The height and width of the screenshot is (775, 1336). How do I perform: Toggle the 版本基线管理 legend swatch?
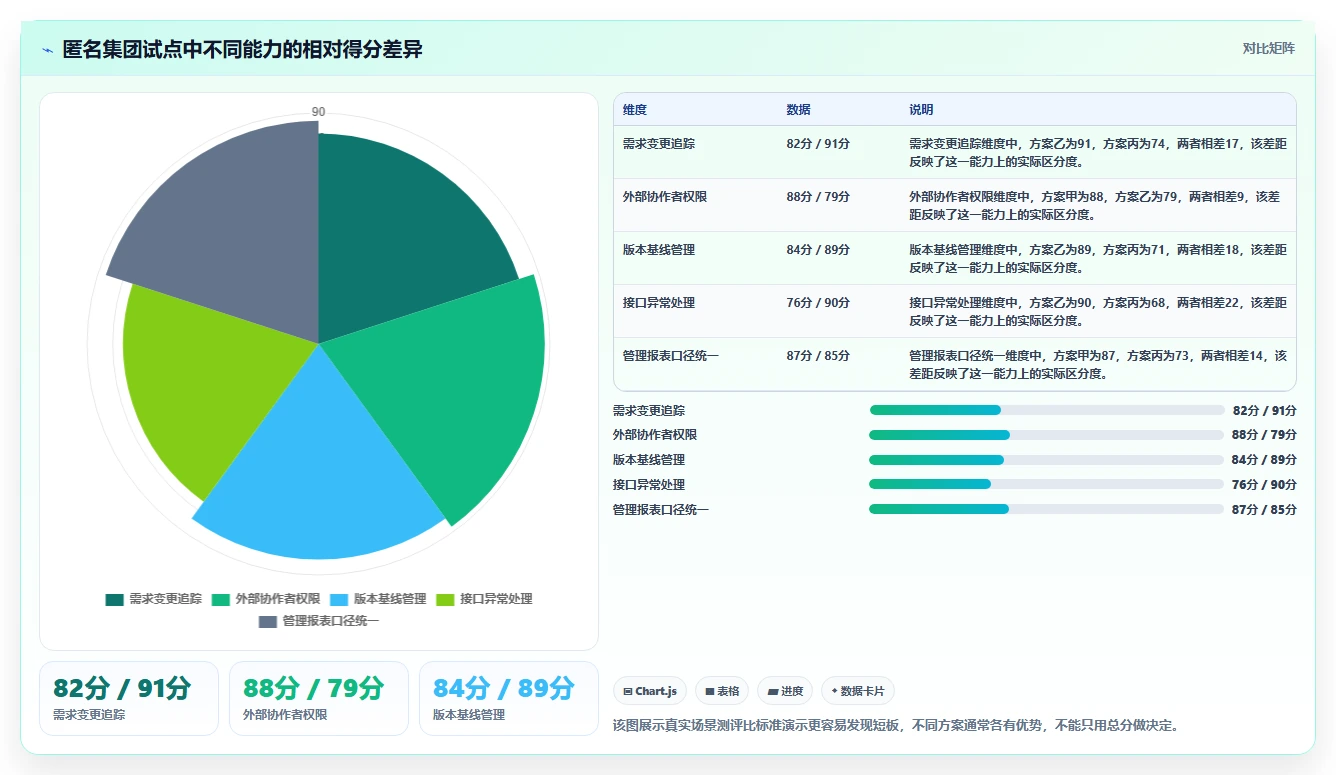339,599
